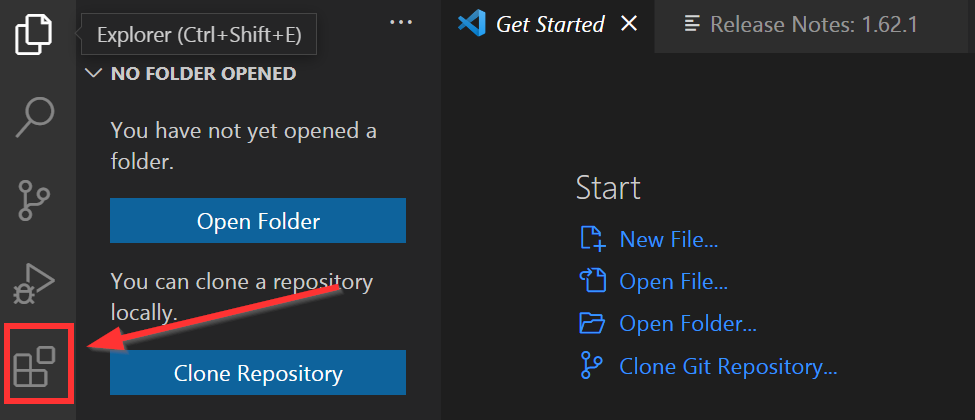This screenshot has width=975, height=420.
Task: Open Explorer's three-dot More Actions menu
Action: (401, 22)
